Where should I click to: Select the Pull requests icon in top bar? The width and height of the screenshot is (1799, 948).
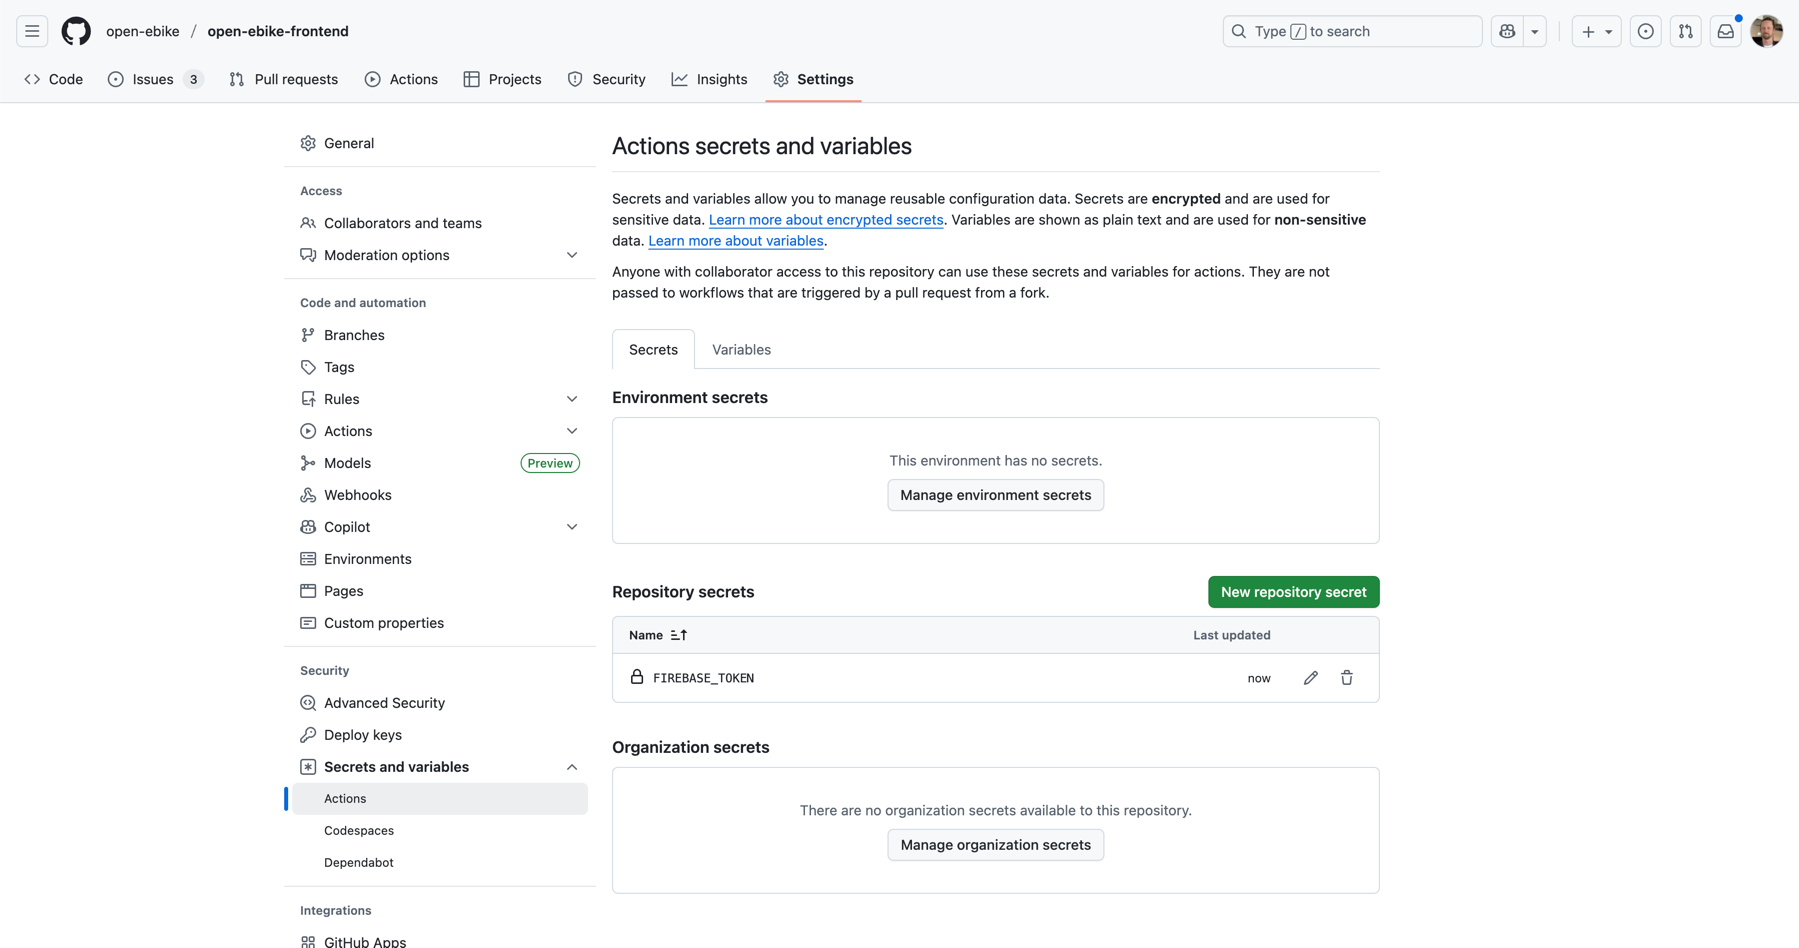click(x=1685, y=31)
